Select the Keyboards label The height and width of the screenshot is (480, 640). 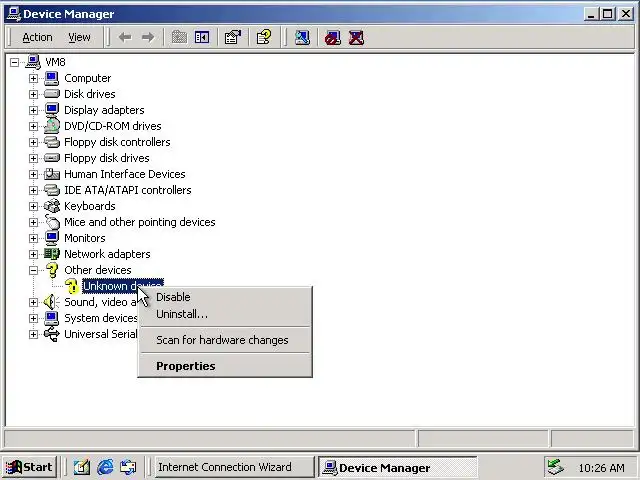point(90,206)
